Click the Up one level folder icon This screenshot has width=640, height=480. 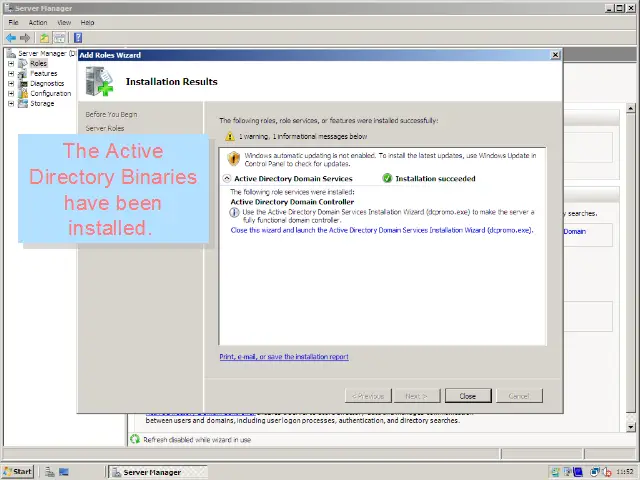[44, 38]
